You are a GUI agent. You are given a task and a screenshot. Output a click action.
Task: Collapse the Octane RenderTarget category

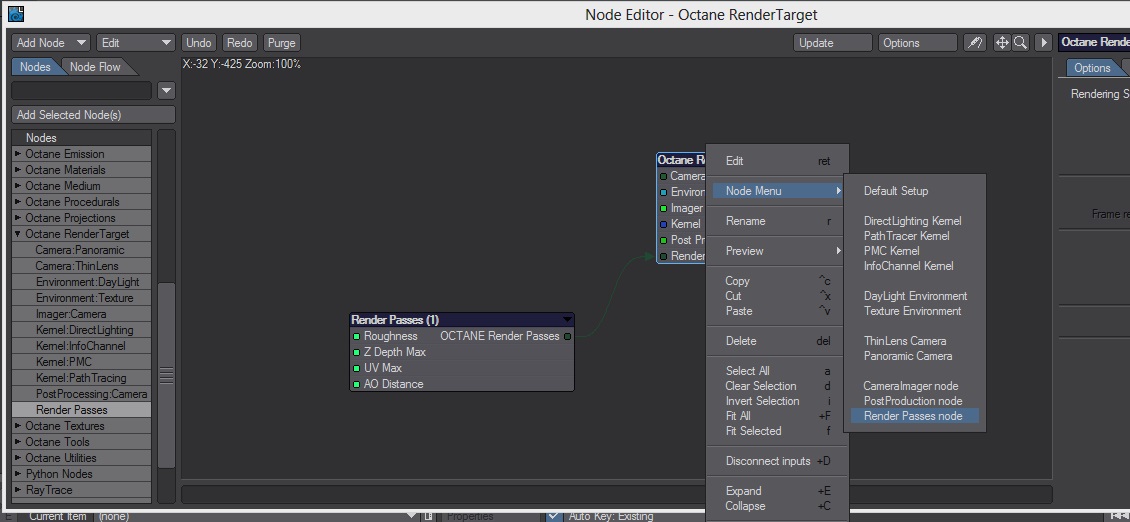coord(18,234)
